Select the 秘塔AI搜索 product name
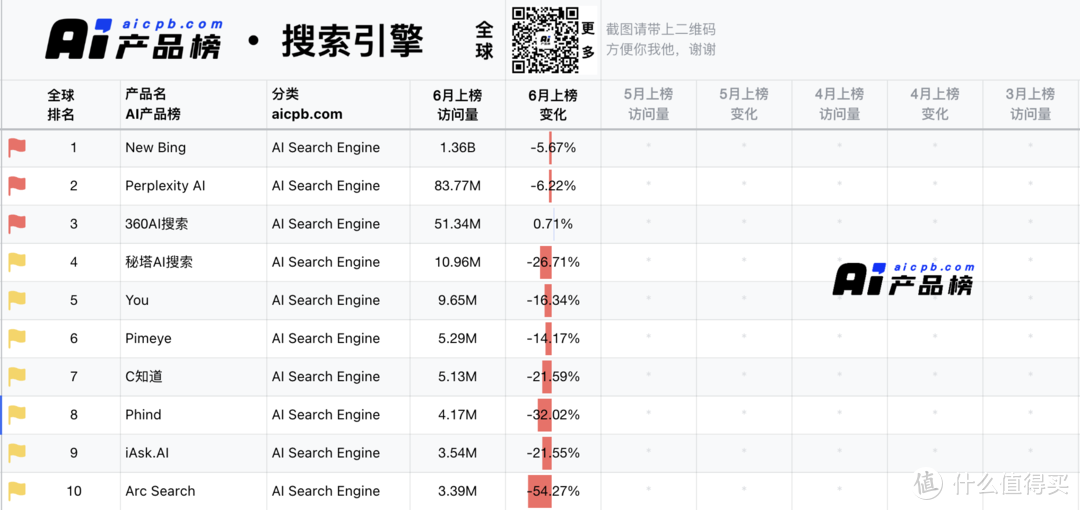The height and width of the screenshot is (510, 1080). click(159, 262)
